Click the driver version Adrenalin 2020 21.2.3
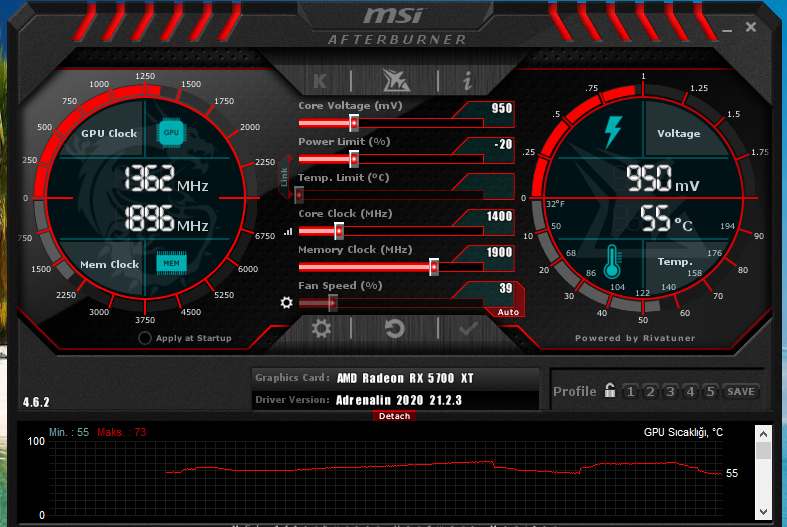 pyautogui.click(x=399, y=400)
